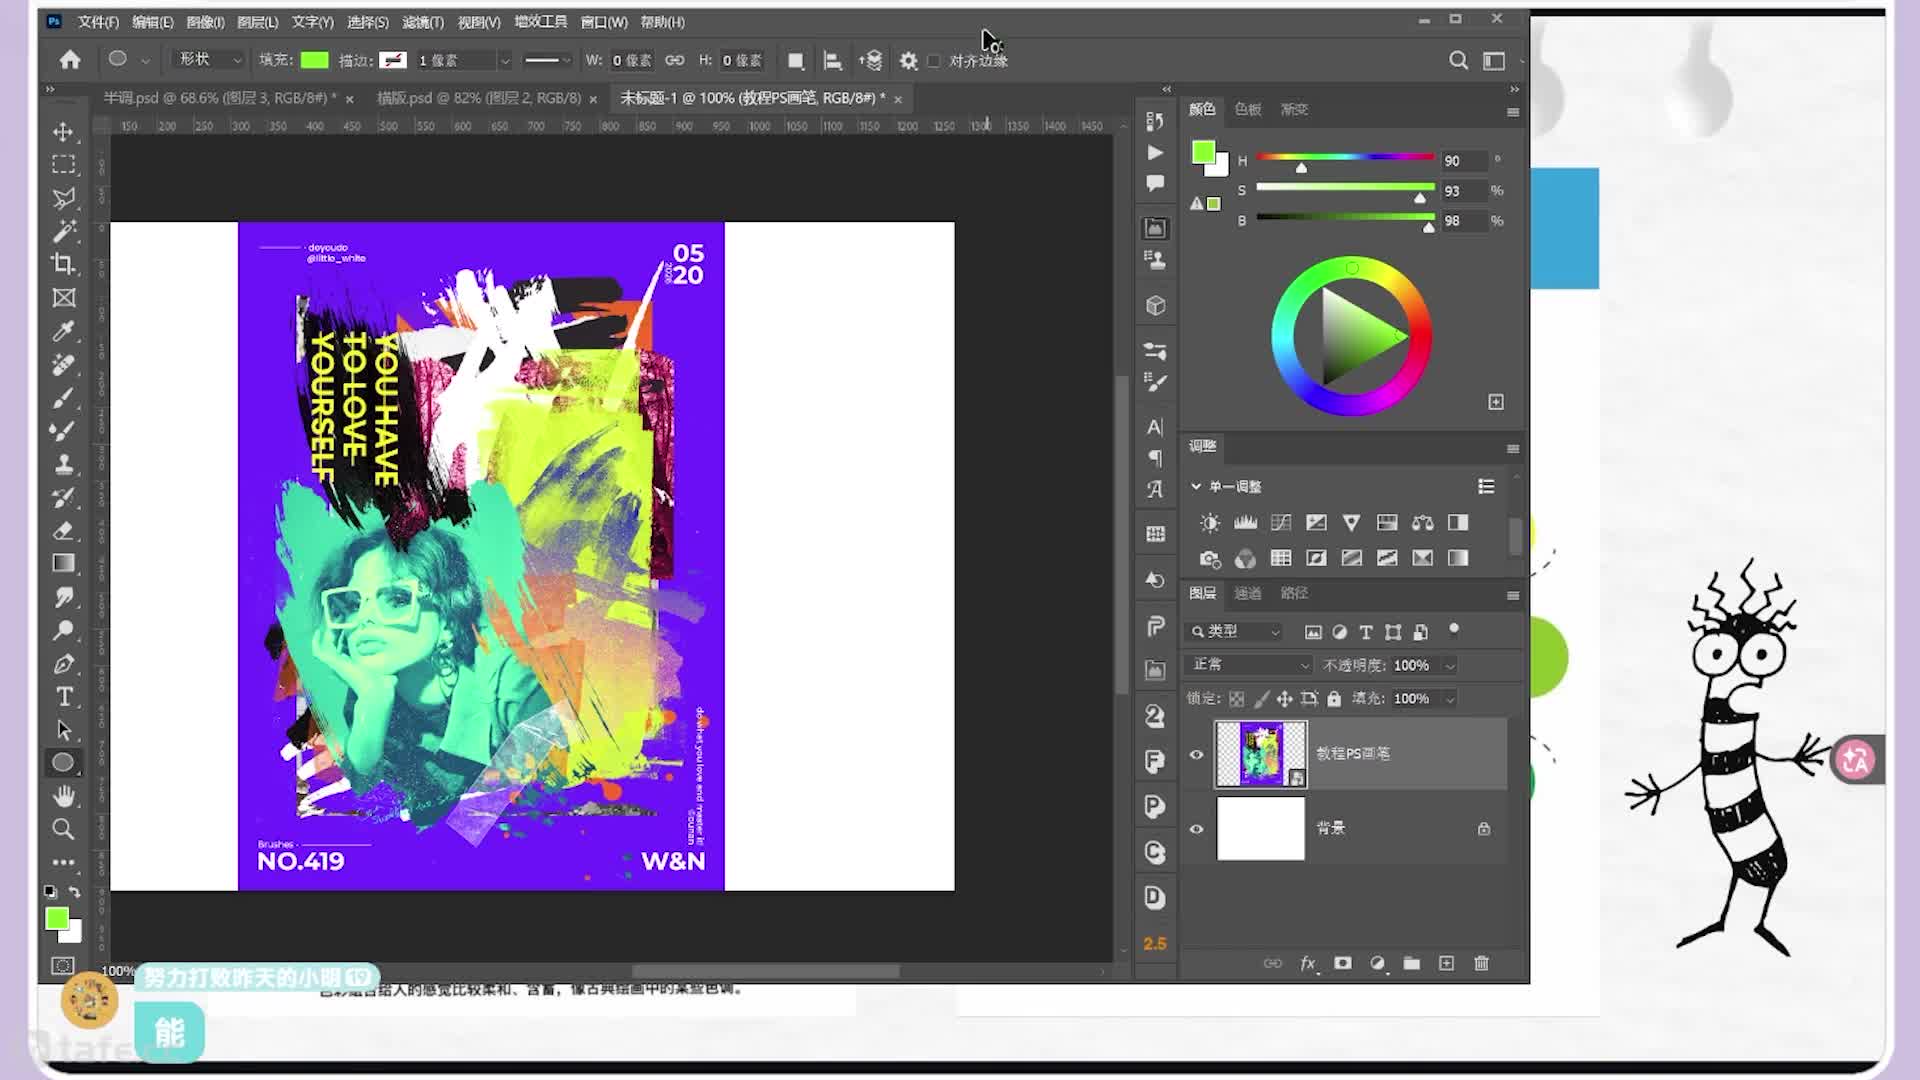
Task: Click the 教程PS画笔 layer thumbnail
Action: pyautogui.click(x=1261, y=754)
